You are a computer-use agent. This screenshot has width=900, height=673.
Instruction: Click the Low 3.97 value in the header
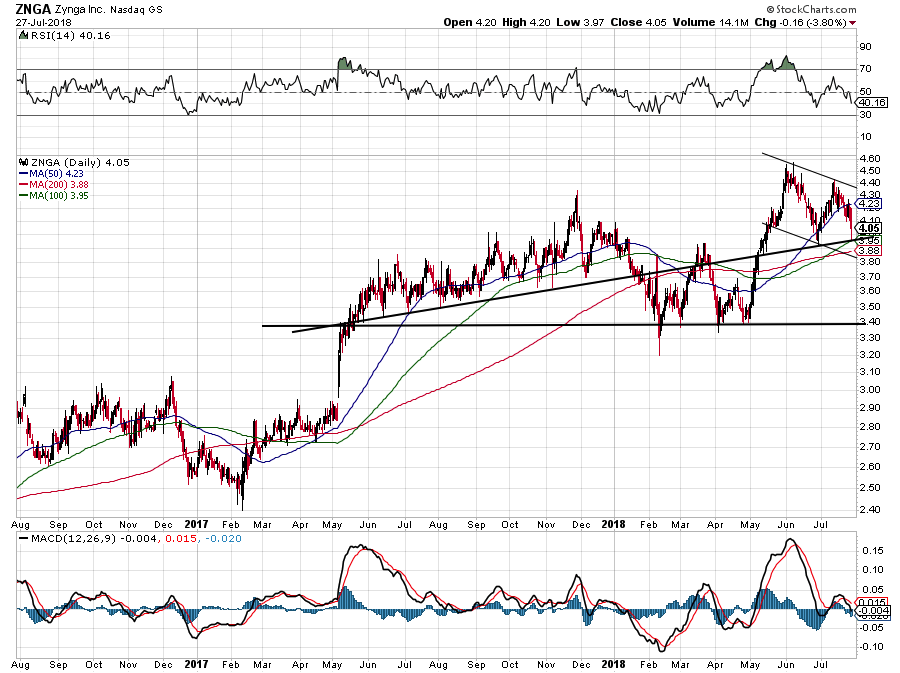(580, 22)
